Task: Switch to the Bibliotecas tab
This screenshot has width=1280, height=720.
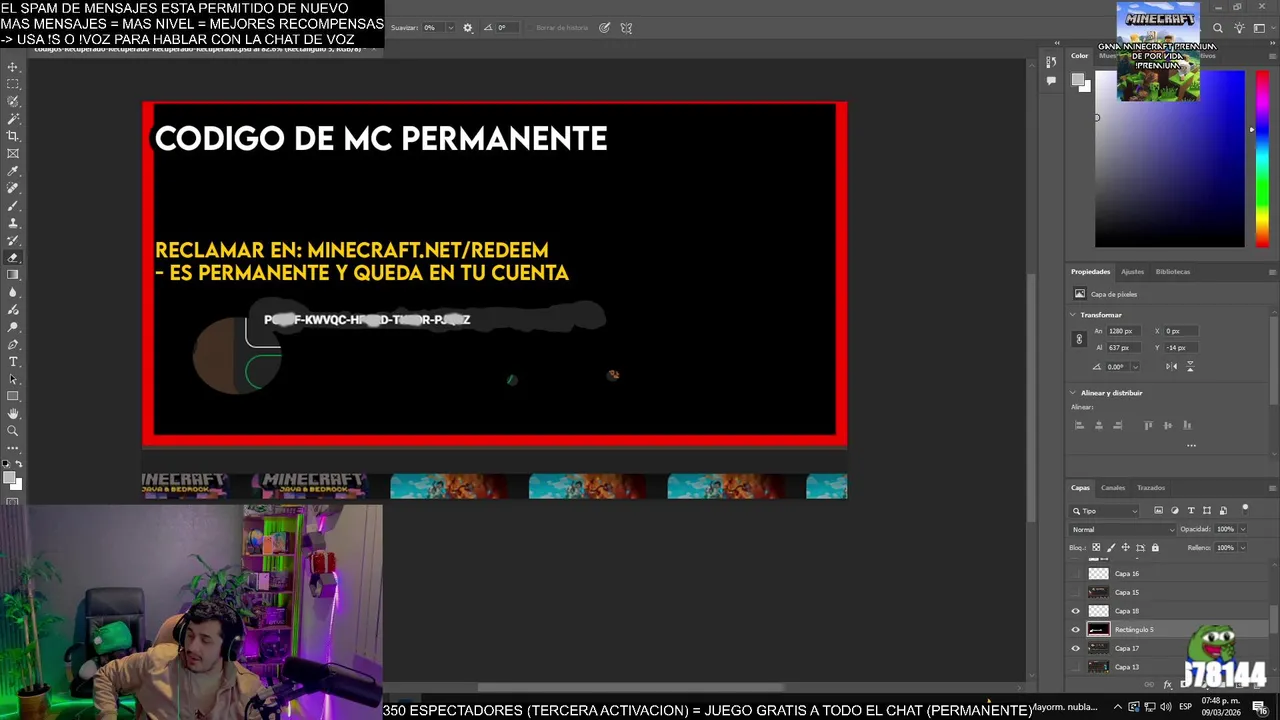Action: [x=1173, y=272]
